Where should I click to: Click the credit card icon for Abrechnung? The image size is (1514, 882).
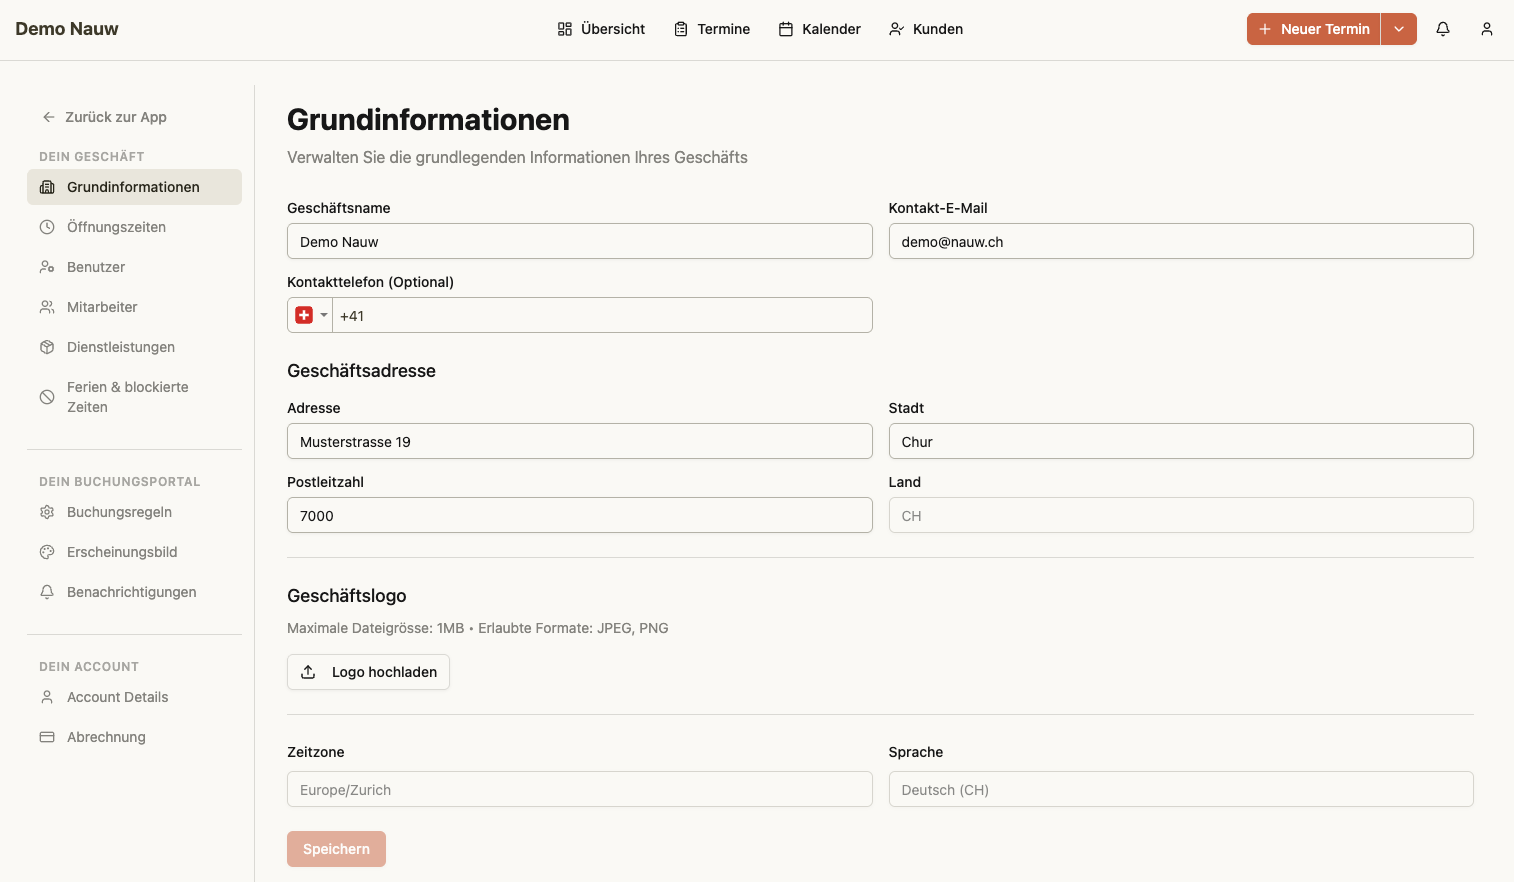click(x=47, y=737)
